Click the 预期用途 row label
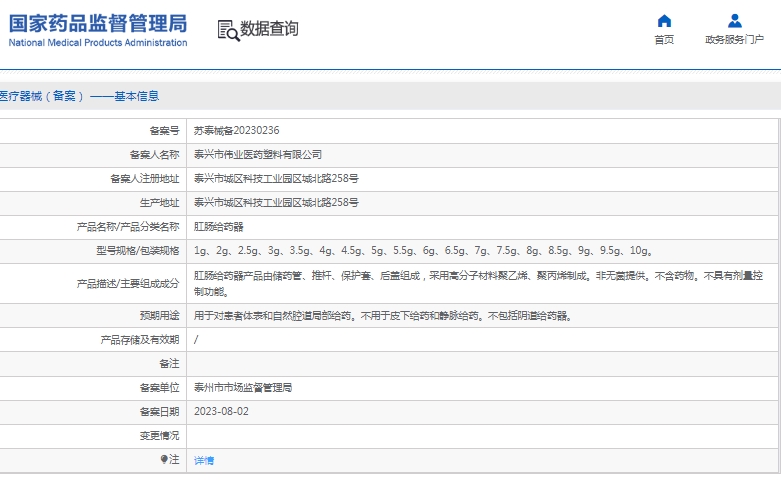This screenshot has width=781, height=480. pyautogui.click(x=159, y=316)
